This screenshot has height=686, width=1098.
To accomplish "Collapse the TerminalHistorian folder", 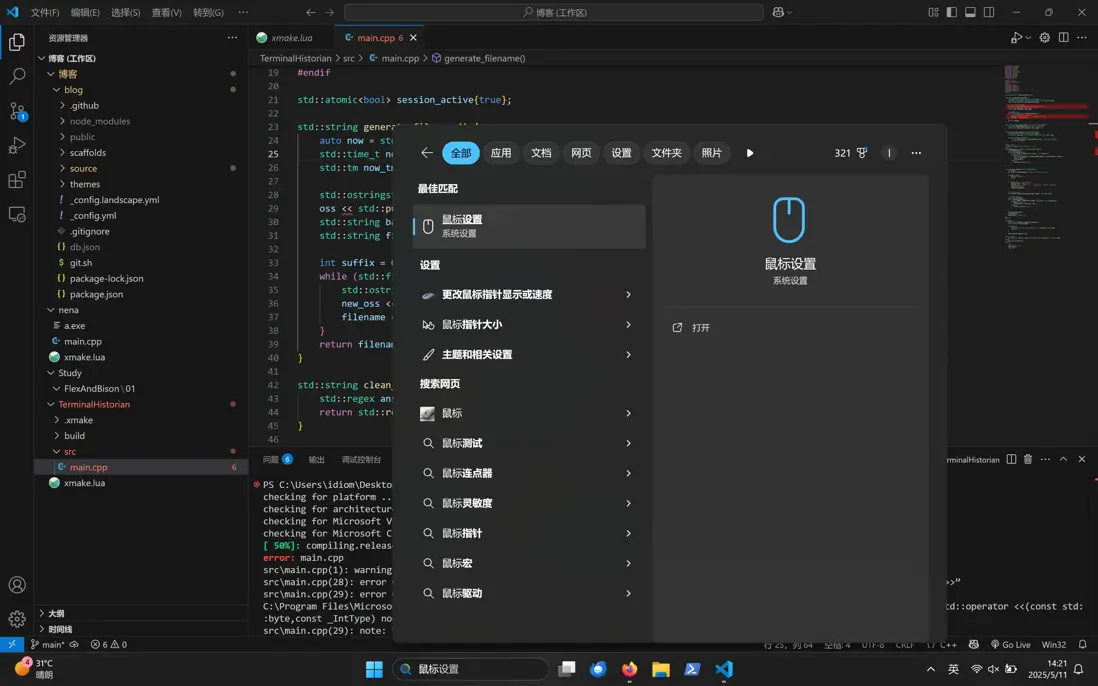I will [51, 405].
